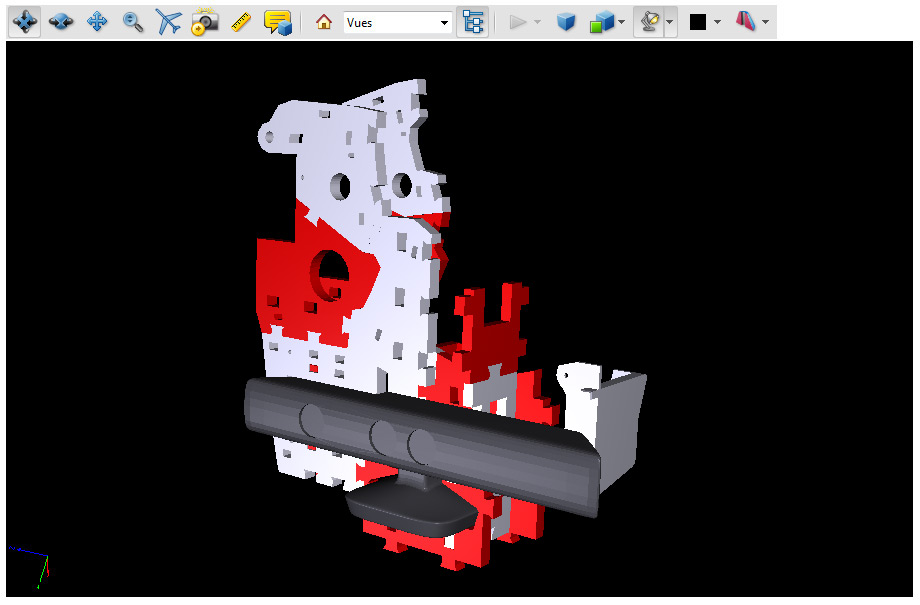Select the 3D Measurement ruler tool

tap(240, 22)
